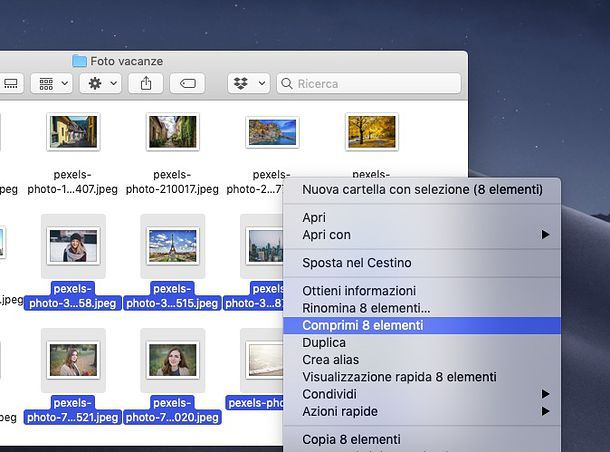Click the Ricerca search field
The height and width of the screenshot is (452, 610).
coord(369,83)
